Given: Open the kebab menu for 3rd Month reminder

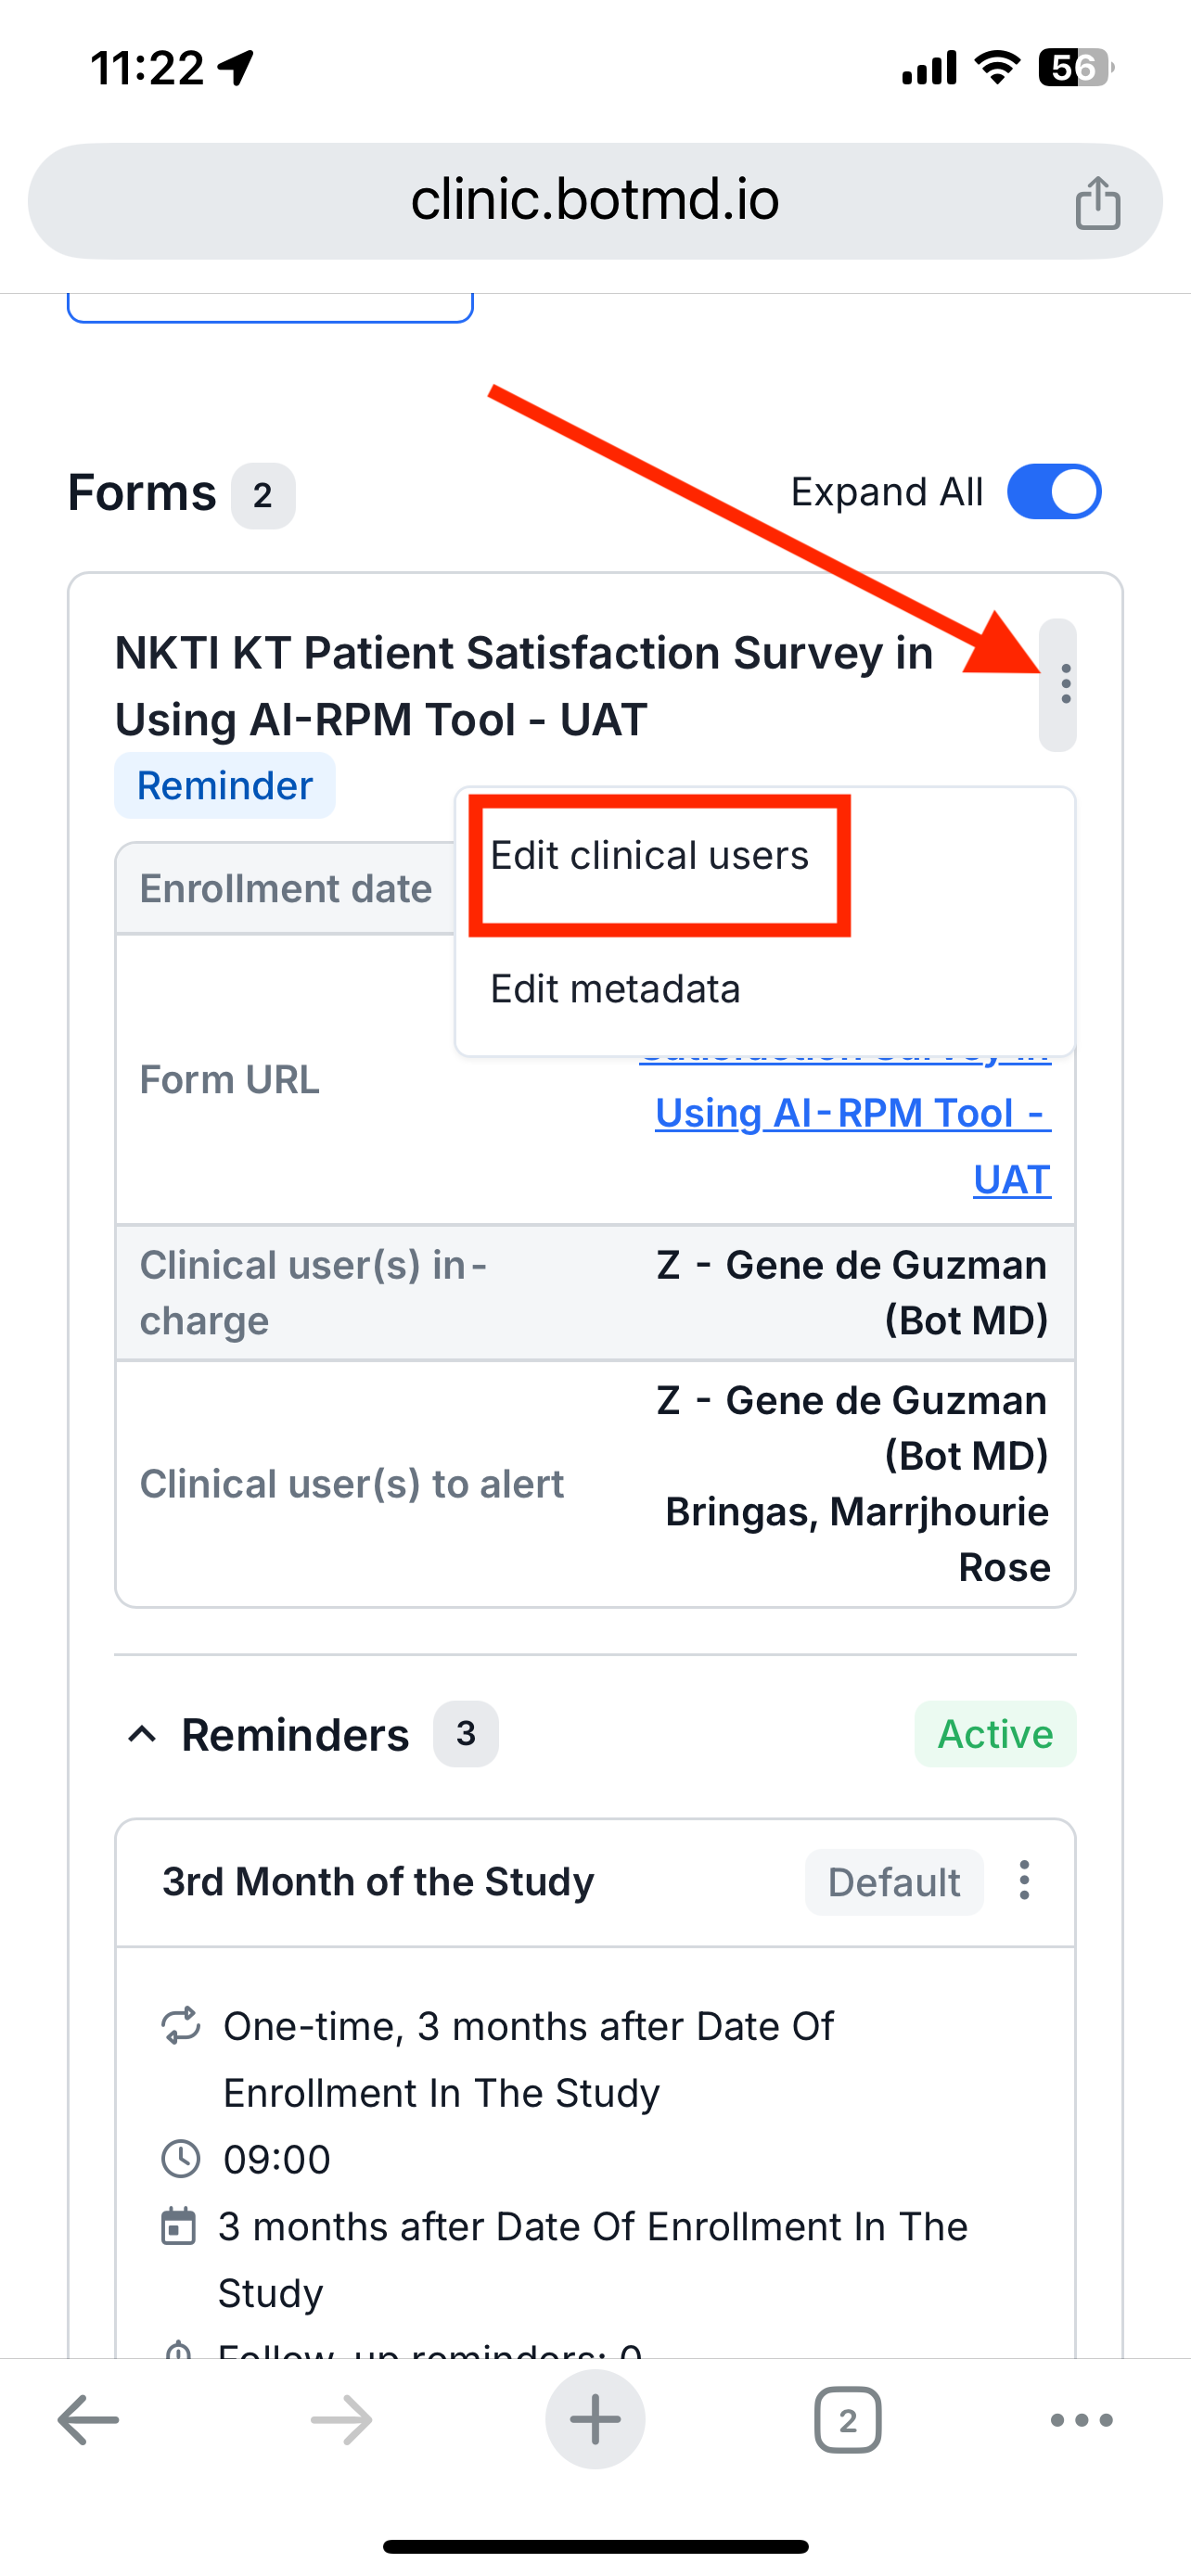Looking at the screenshot, I should (x=1024, y=1881).
